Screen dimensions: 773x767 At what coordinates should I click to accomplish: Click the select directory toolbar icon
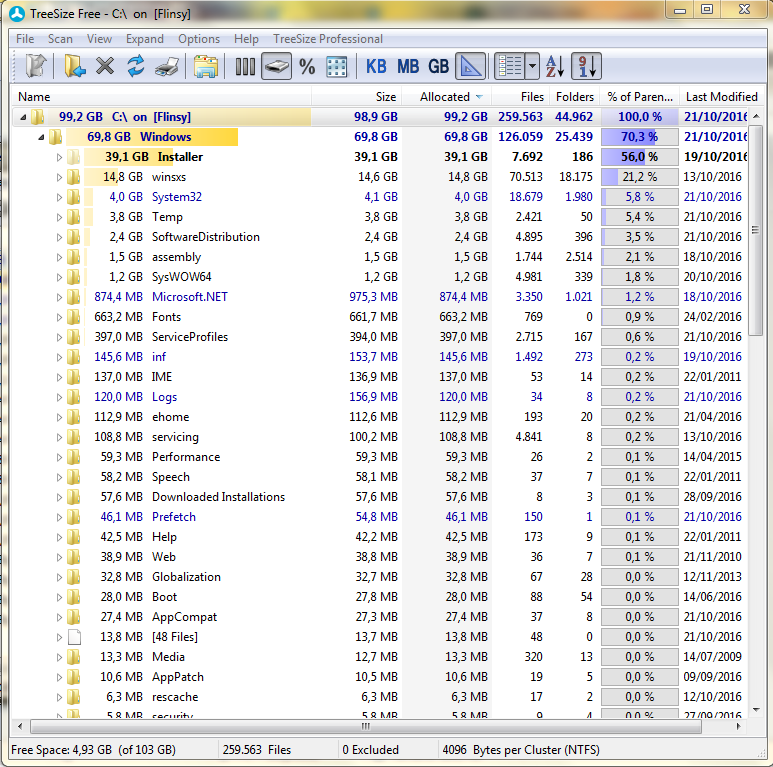36,66
